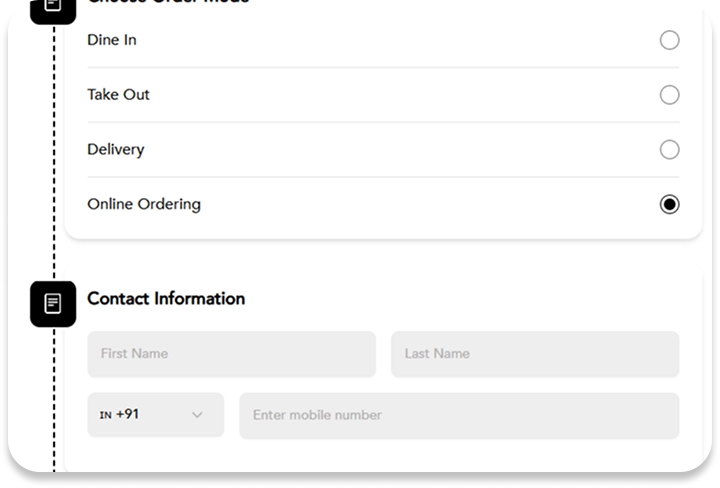The width and height of the screenshot is (720, 488).
Task: Open the +91 country code dropdown
Action: 155,415
